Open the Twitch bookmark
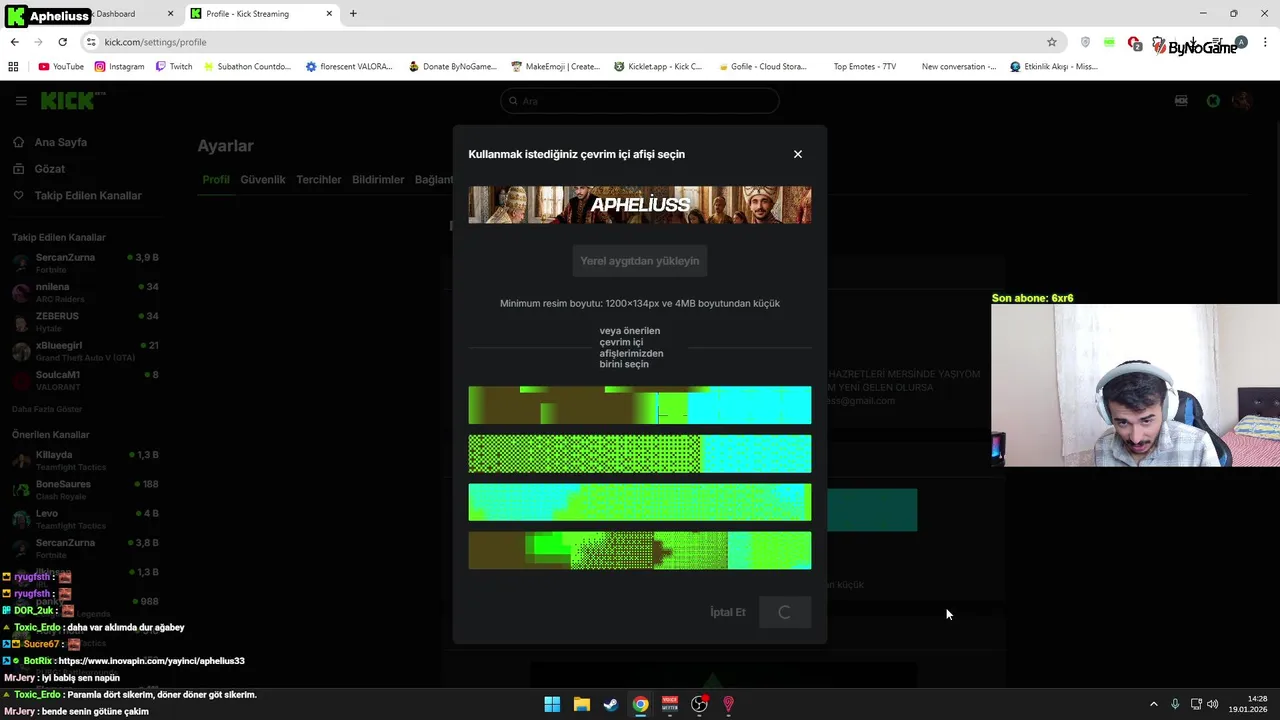 [174, 67]
